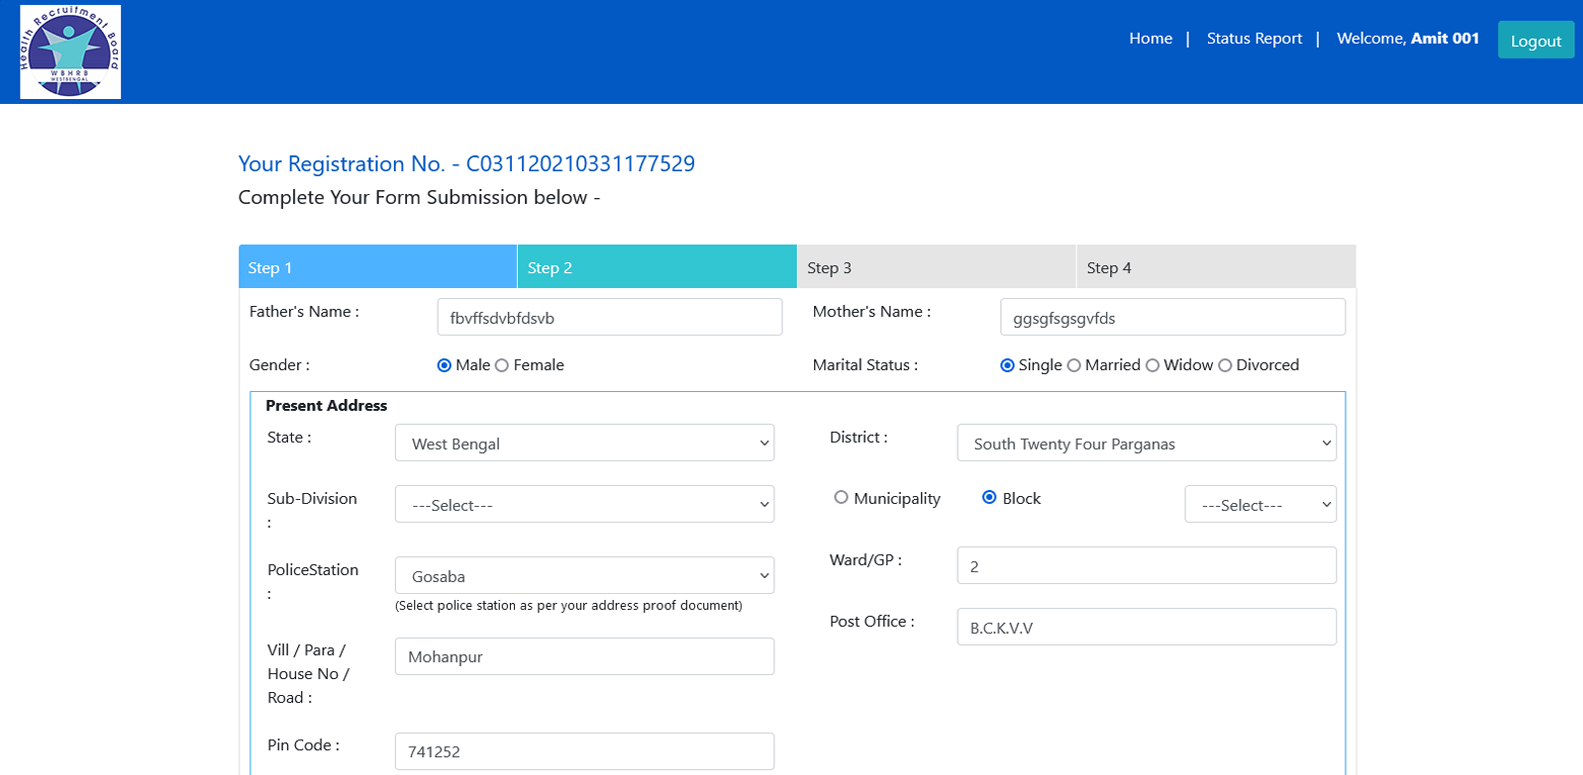The height and width of the screenshot is (775, 1583).
Task: Click the Logout button
Action: 1535,40
